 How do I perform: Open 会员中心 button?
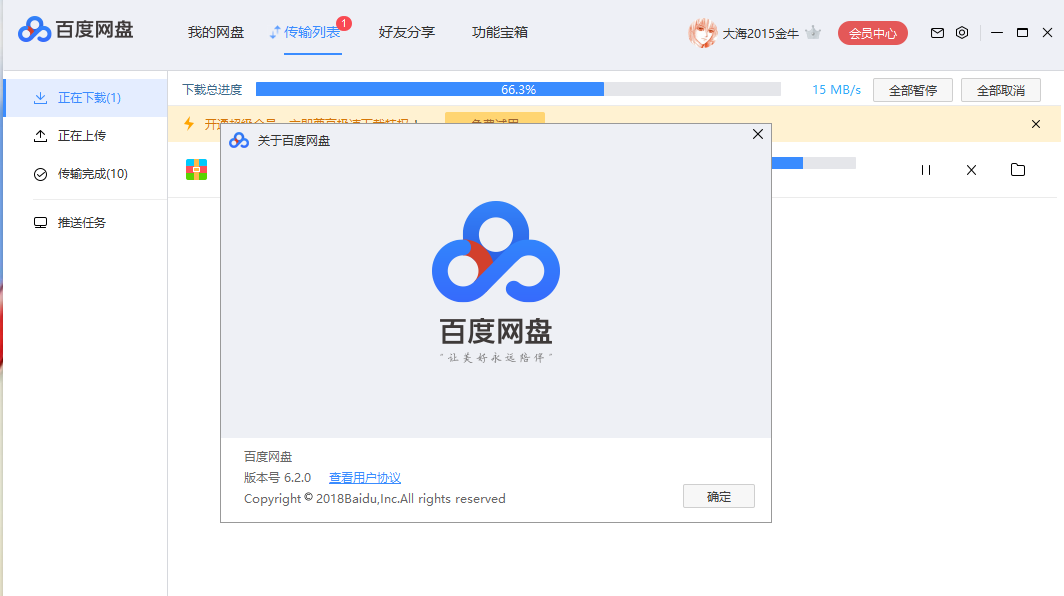point(873,33)
